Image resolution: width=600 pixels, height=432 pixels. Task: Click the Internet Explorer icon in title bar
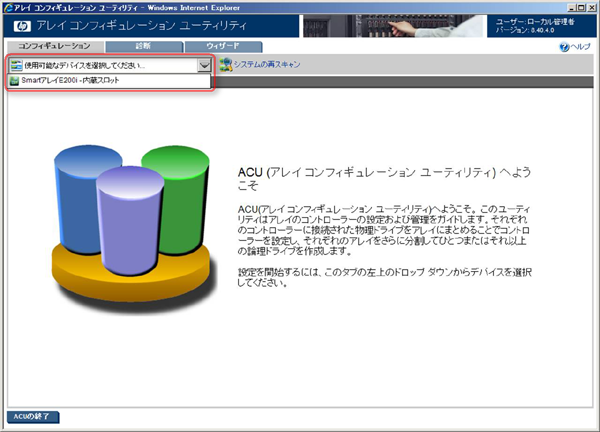8,7
